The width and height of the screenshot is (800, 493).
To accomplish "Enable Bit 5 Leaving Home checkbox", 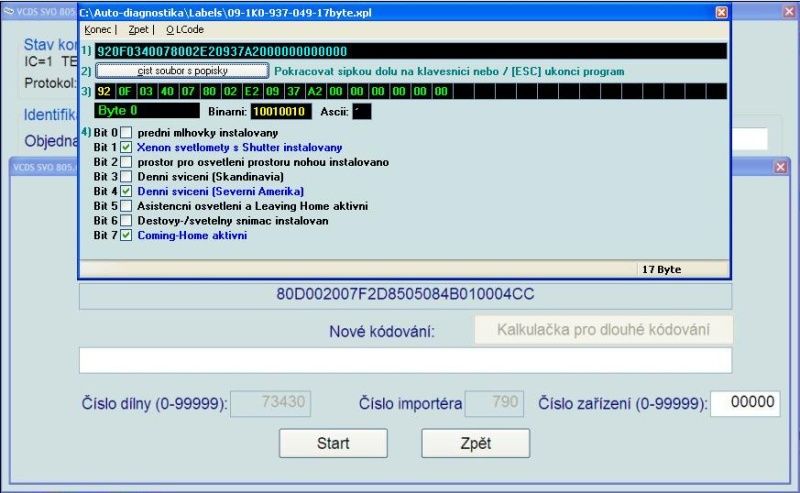I will pyautogui.click(x=126, y=206).
